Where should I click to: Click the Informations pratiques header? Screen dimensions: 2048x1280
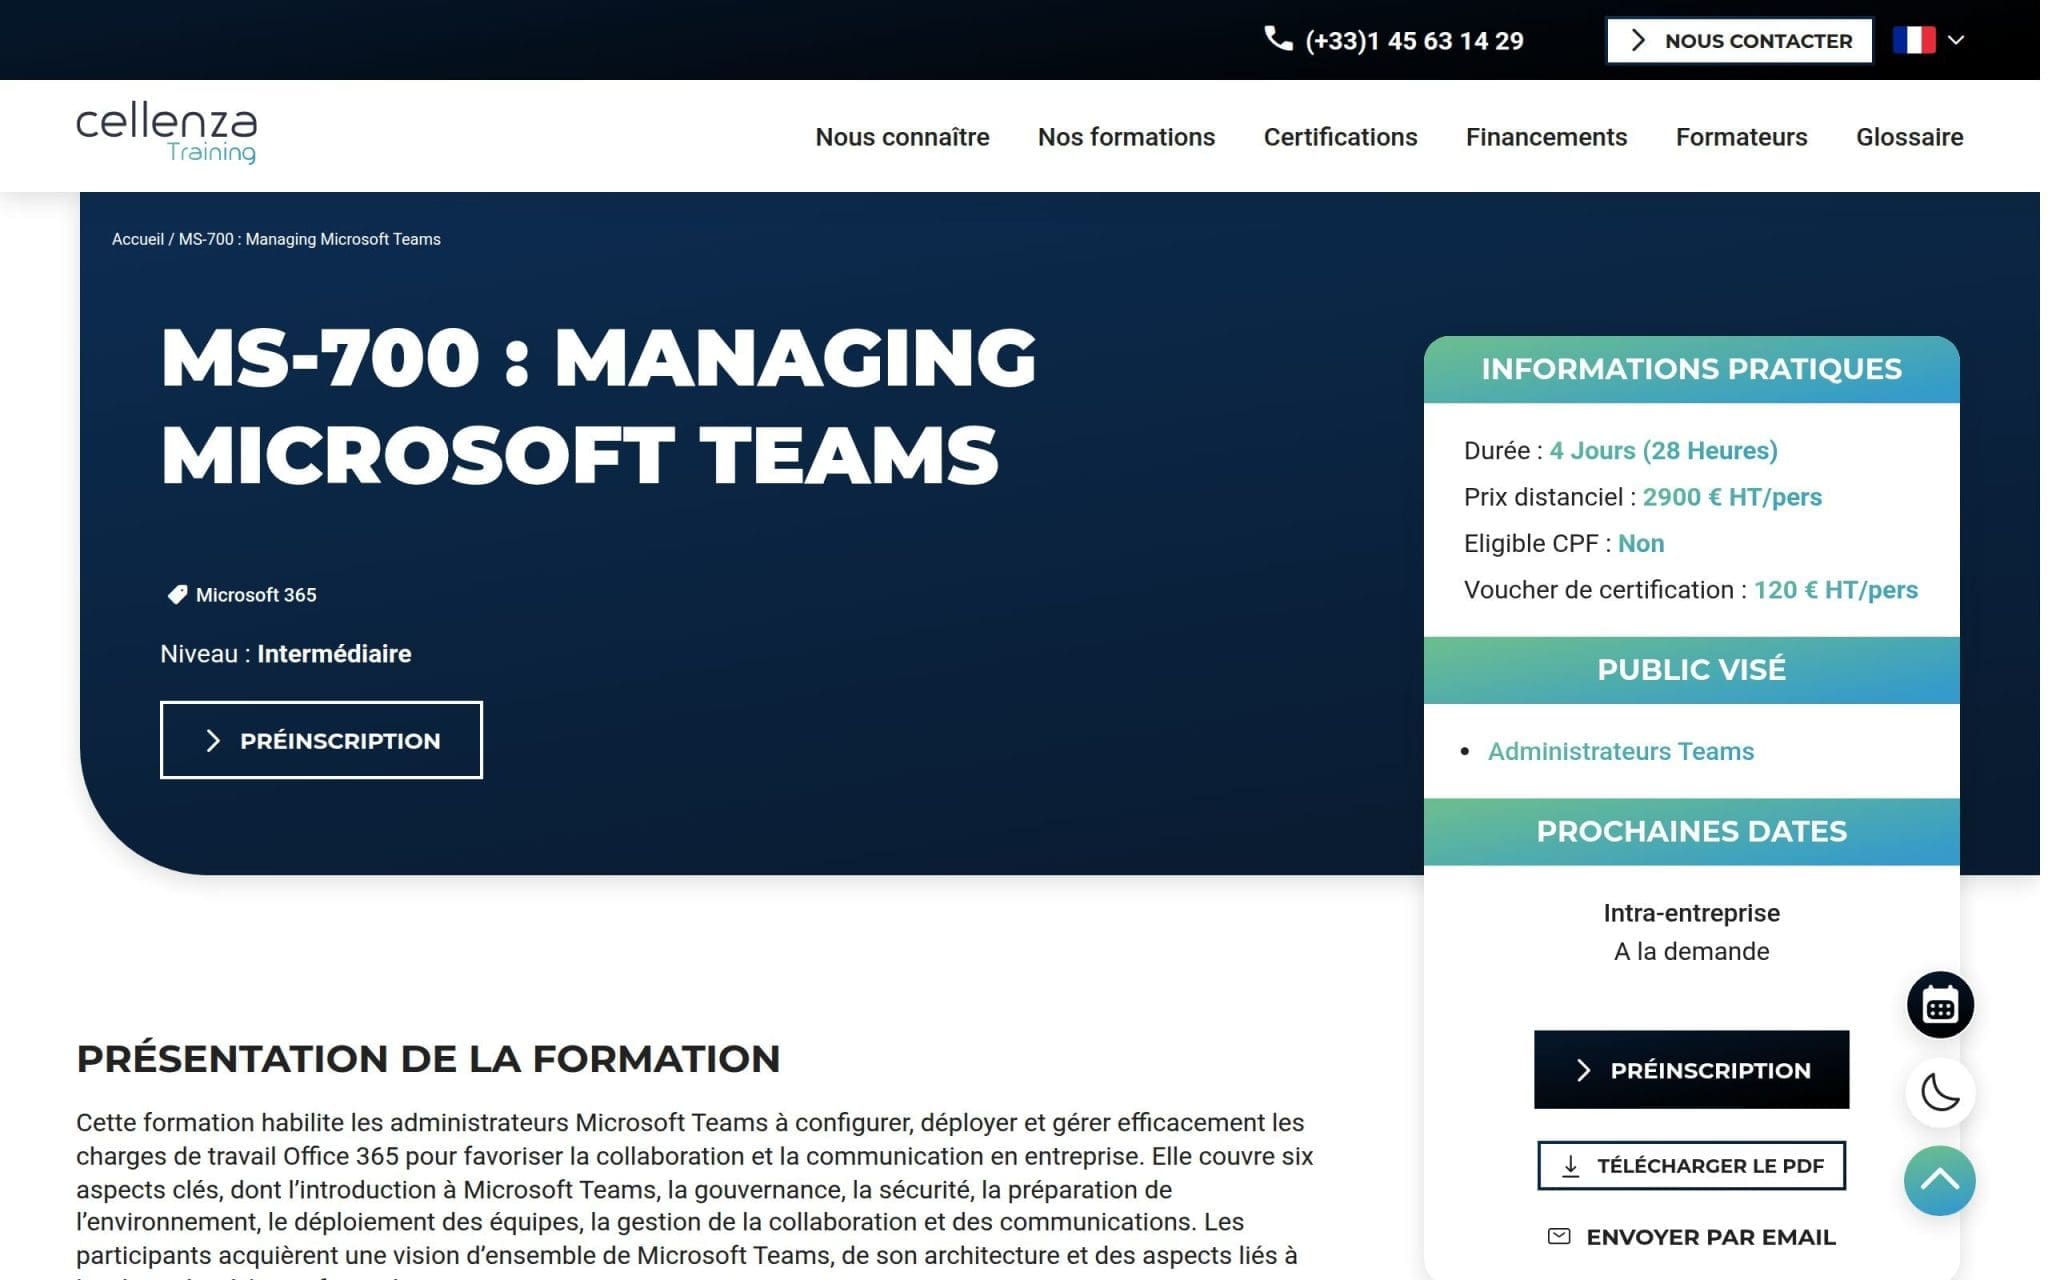pyautogui.click(x=1691, y=369)
